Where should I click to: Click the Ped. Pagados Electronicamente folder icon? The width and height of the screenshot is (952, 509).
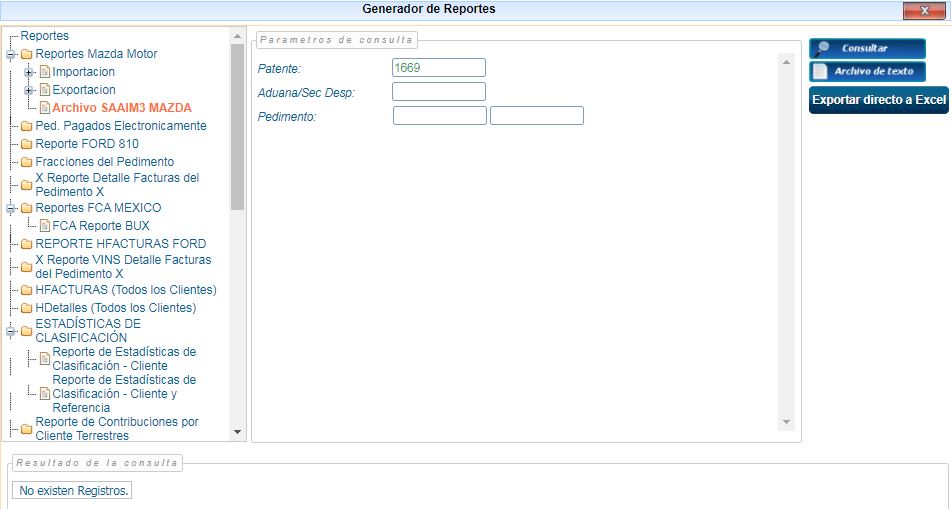pos(26,126)
